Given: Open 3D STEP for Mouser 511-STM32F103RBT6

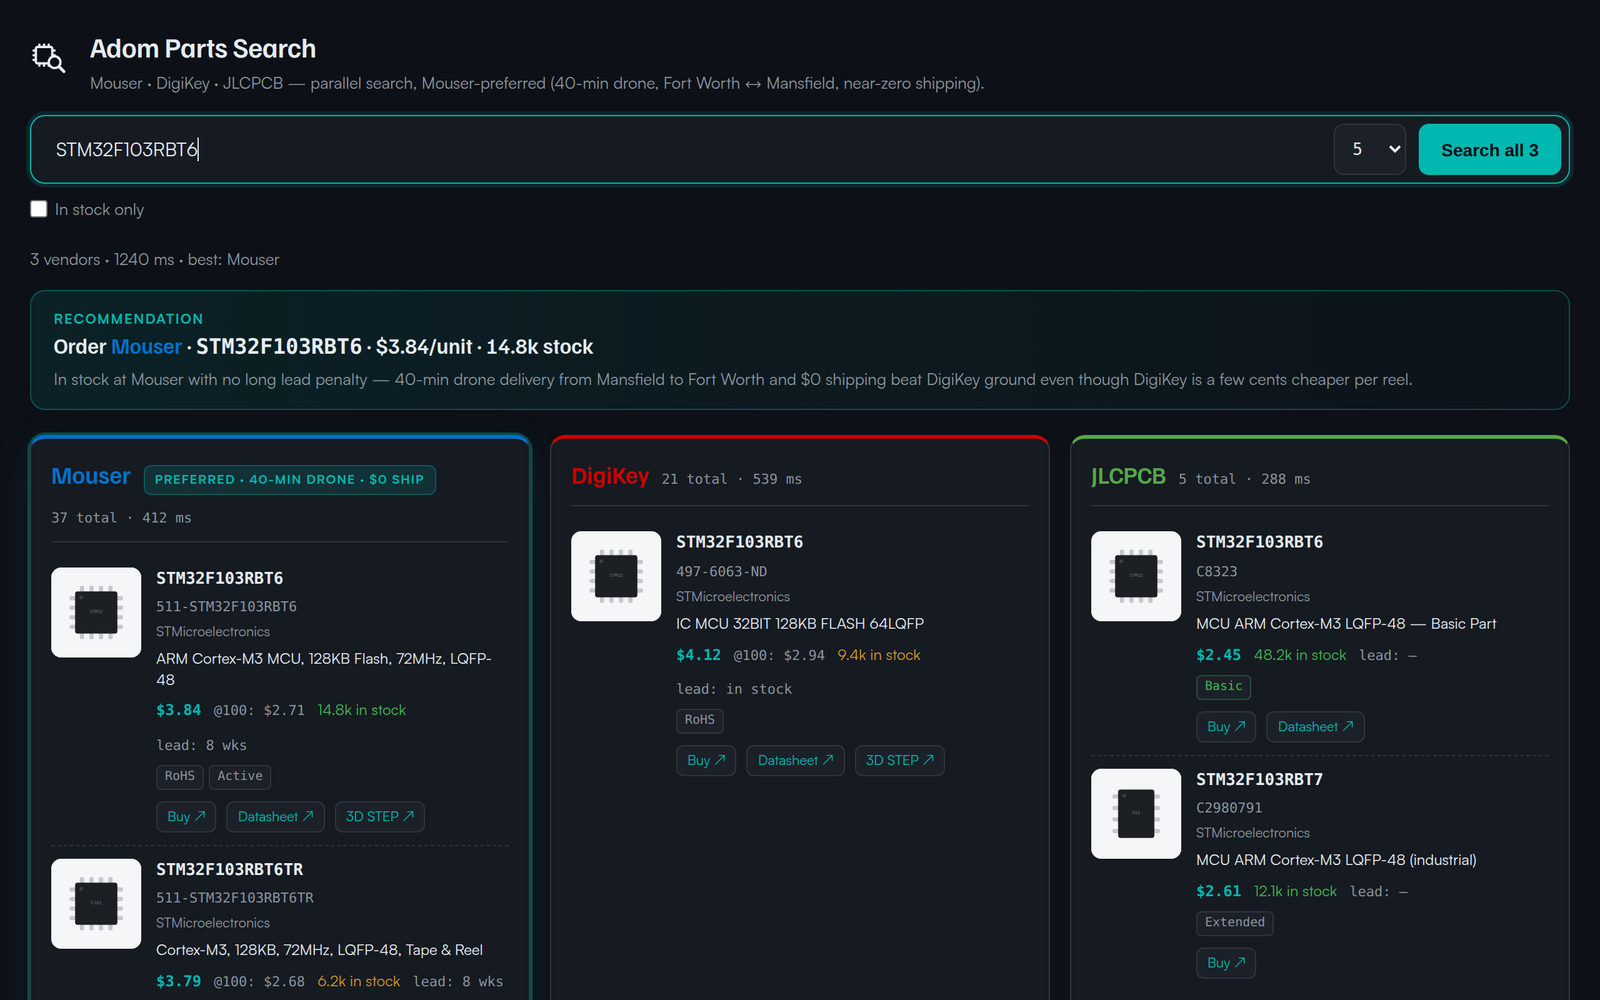Looking at the screenshot, I should (380, 817).
